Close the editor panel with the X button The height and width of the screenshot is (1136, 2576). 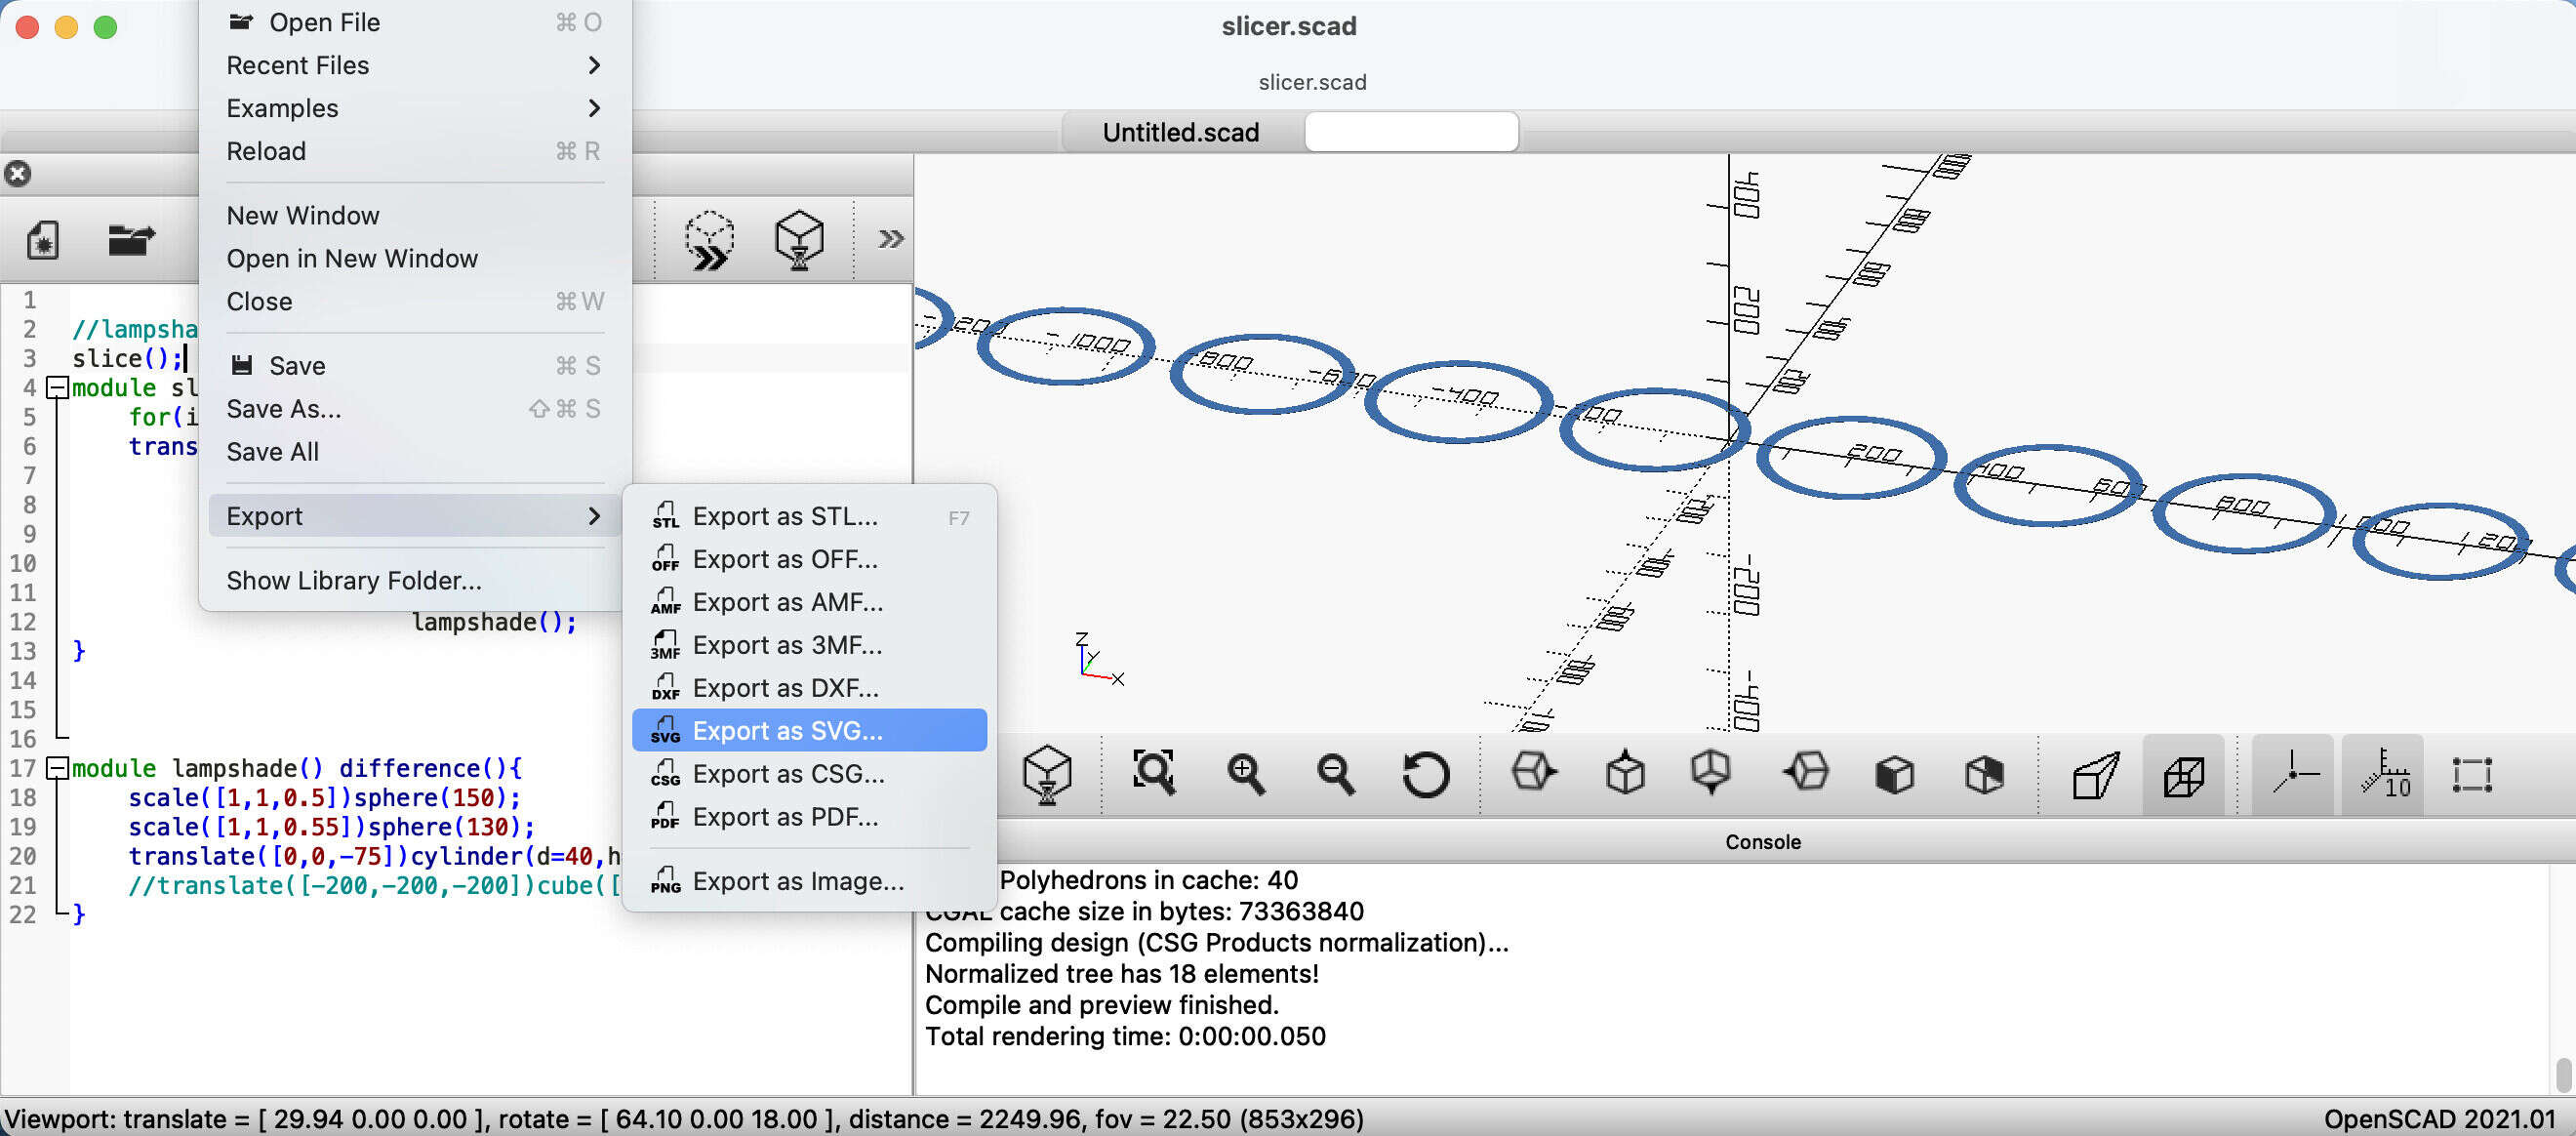click(x=18, y=174)
